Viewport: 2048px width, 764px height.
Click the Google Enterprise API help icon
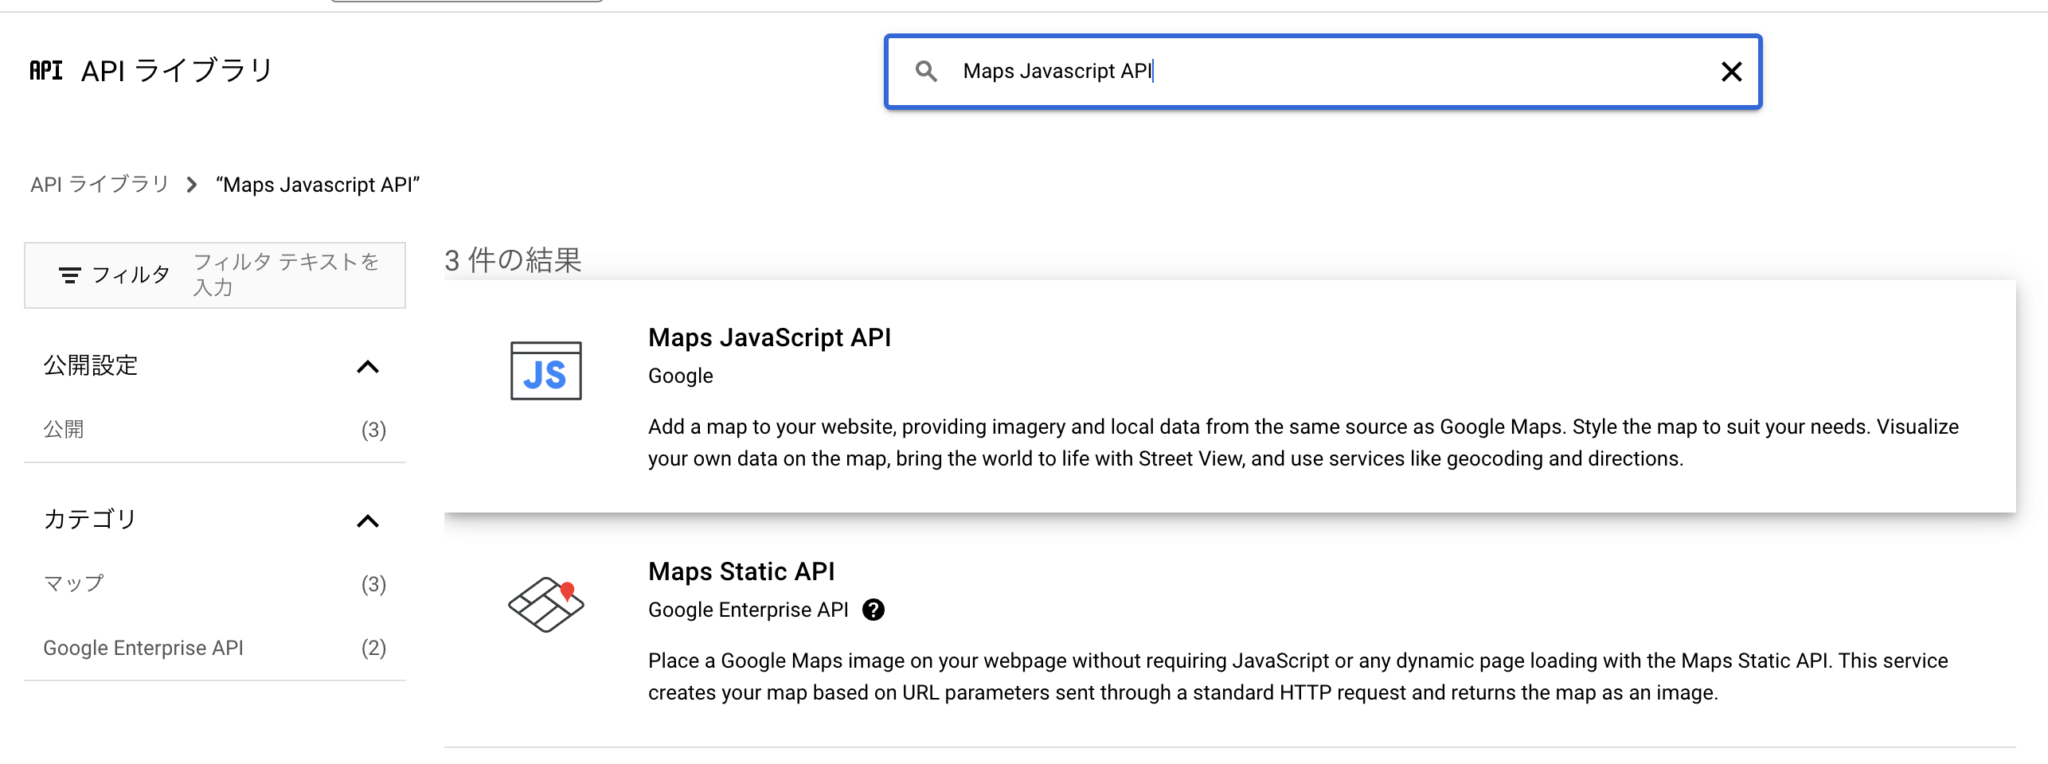tap(873, 610)
